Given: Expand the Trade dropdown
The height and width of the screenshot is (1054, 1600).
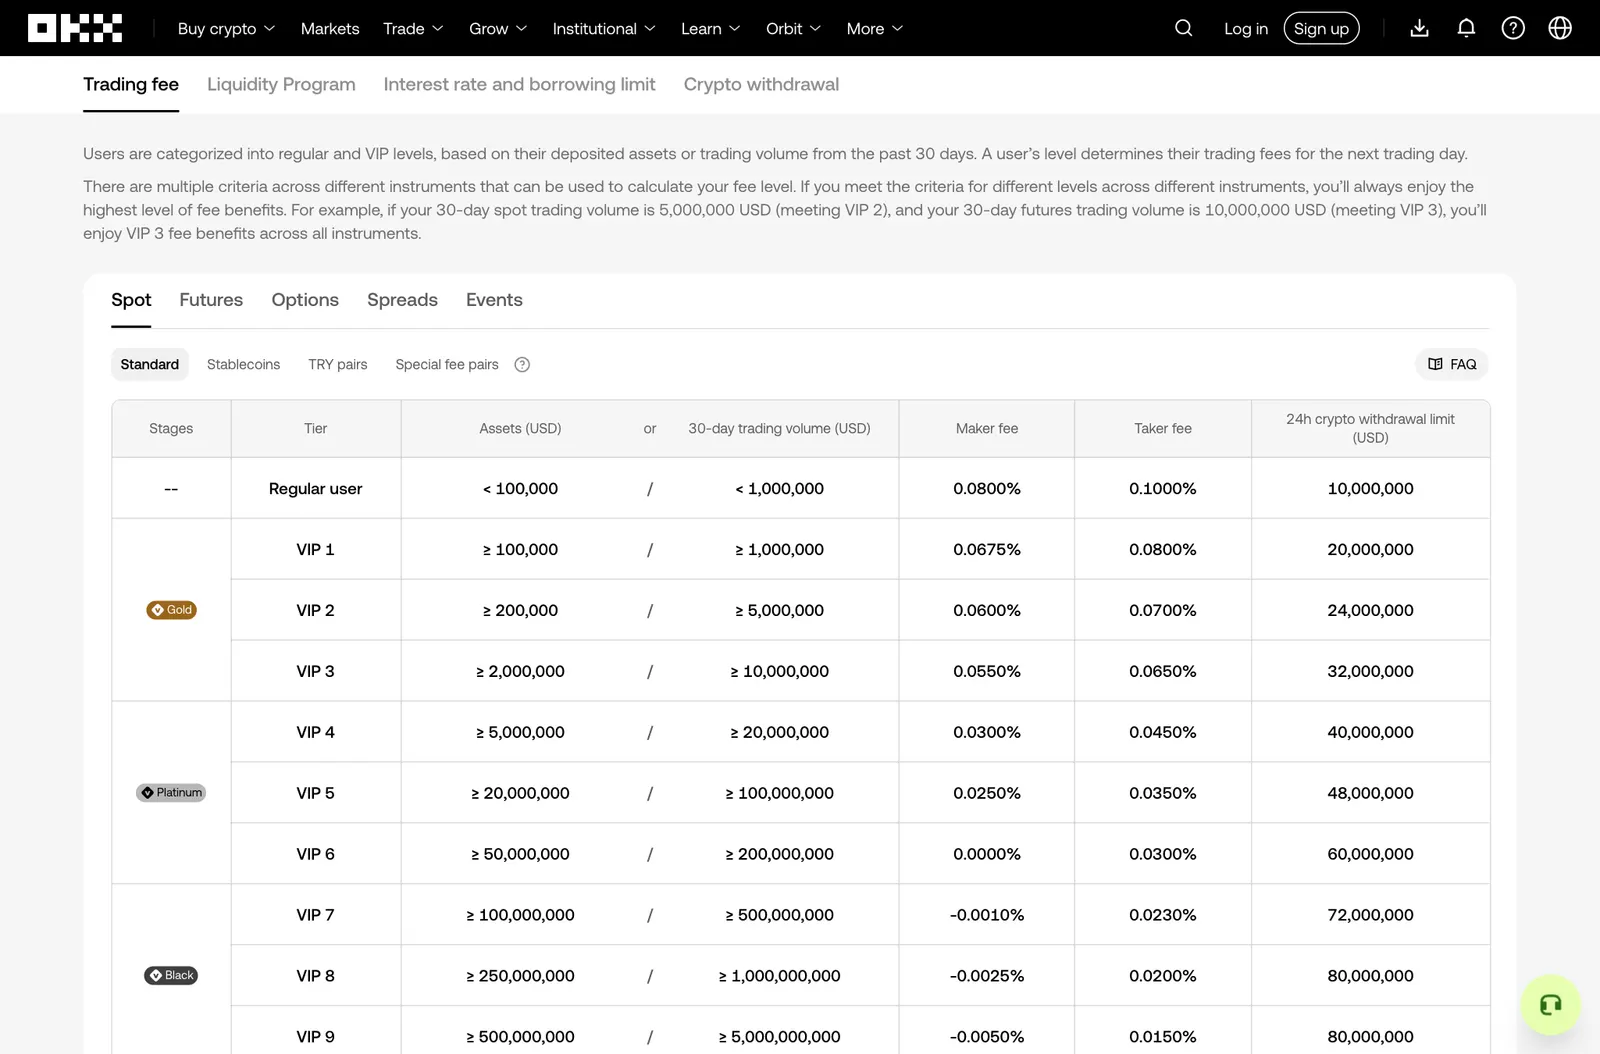Looking at the screenshot, I should tap(413, 29).
